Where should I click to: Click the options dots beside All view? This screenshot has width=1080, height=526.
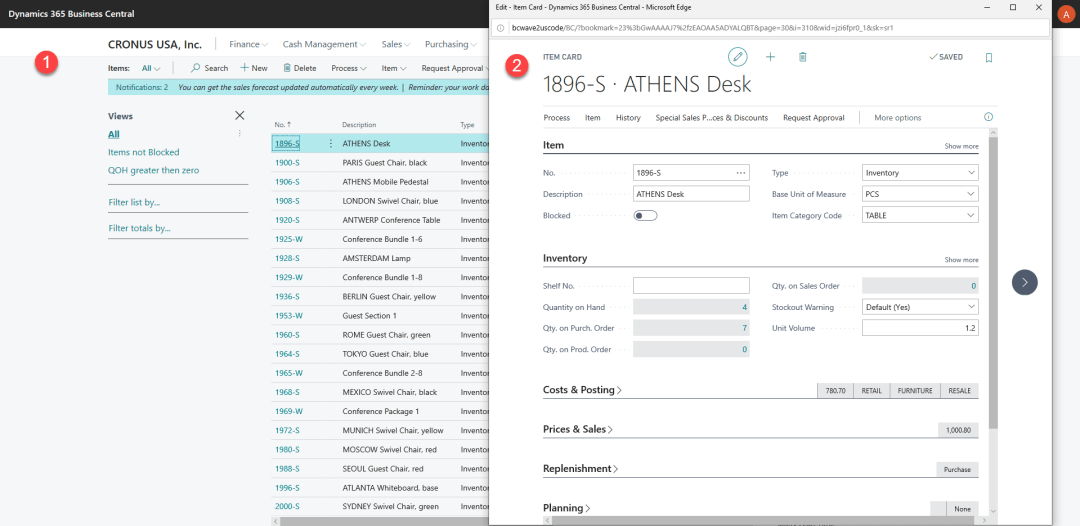(x=240, y=134)
